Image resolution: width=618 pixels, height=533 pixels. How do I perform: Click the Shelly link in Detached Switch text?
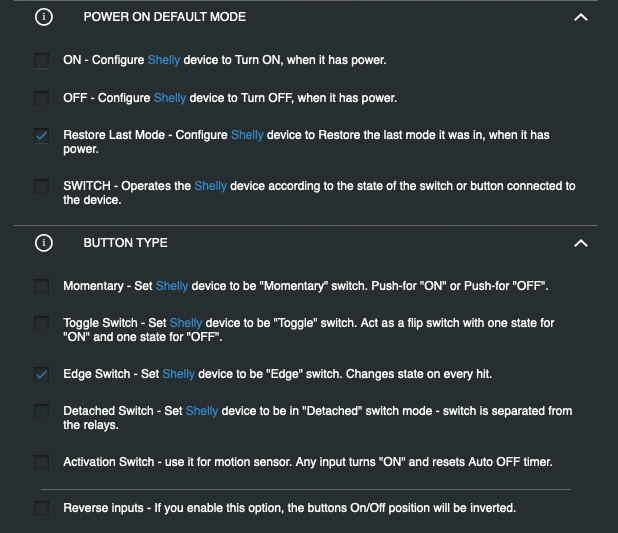[x=202, y=411]
